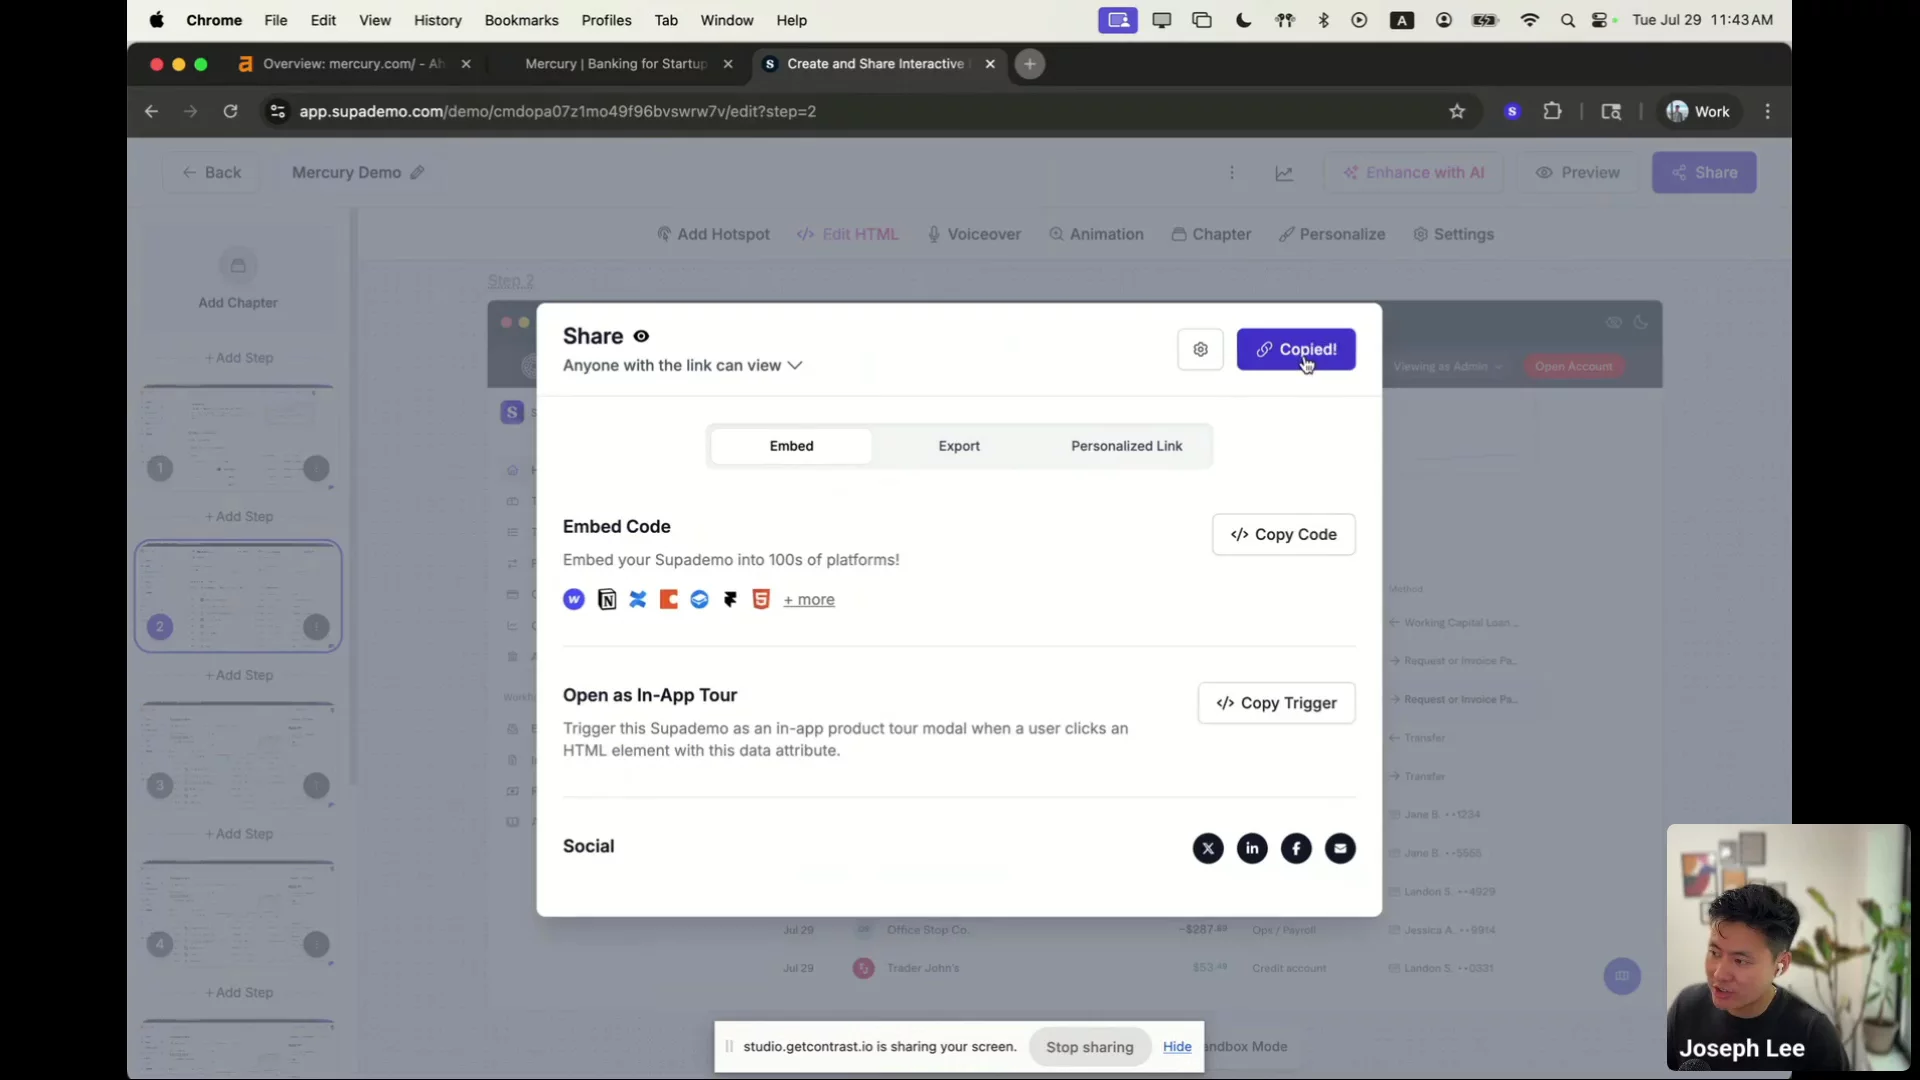Click the purple Share button
This screenshot has width=1920, height=1080.
click(x=1704, y=172)
